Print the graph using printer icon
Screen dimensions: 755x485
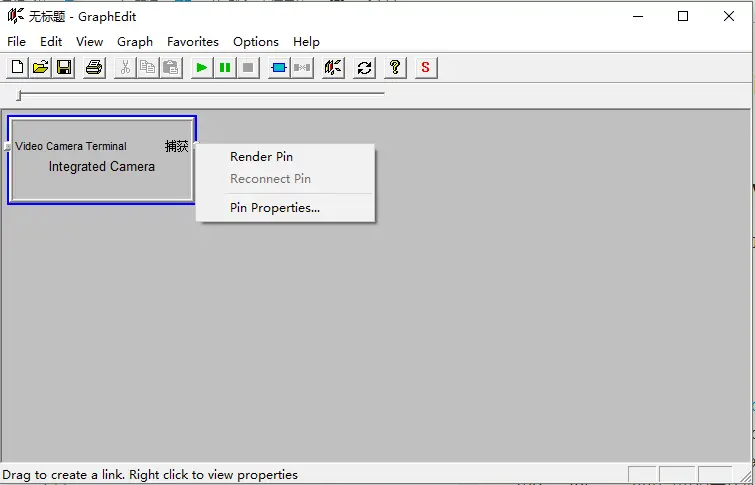point(94,67)
